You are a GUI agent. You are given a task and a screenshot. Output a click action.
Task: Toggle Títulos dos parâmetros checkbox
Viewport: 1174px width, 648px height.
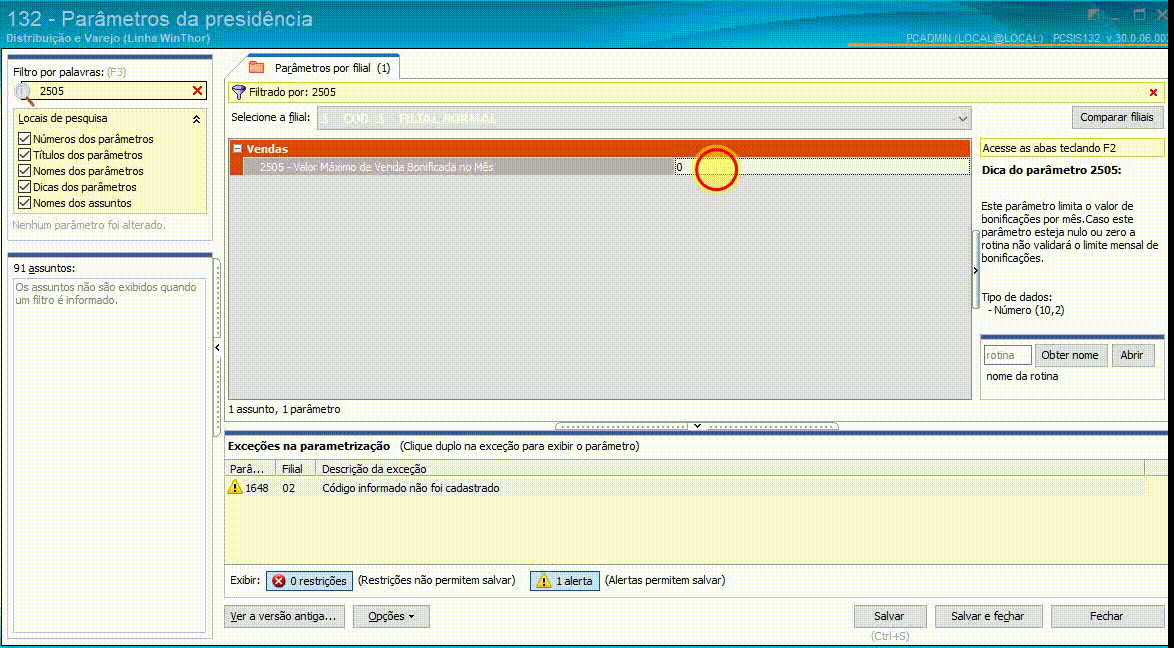pos(24,155)
